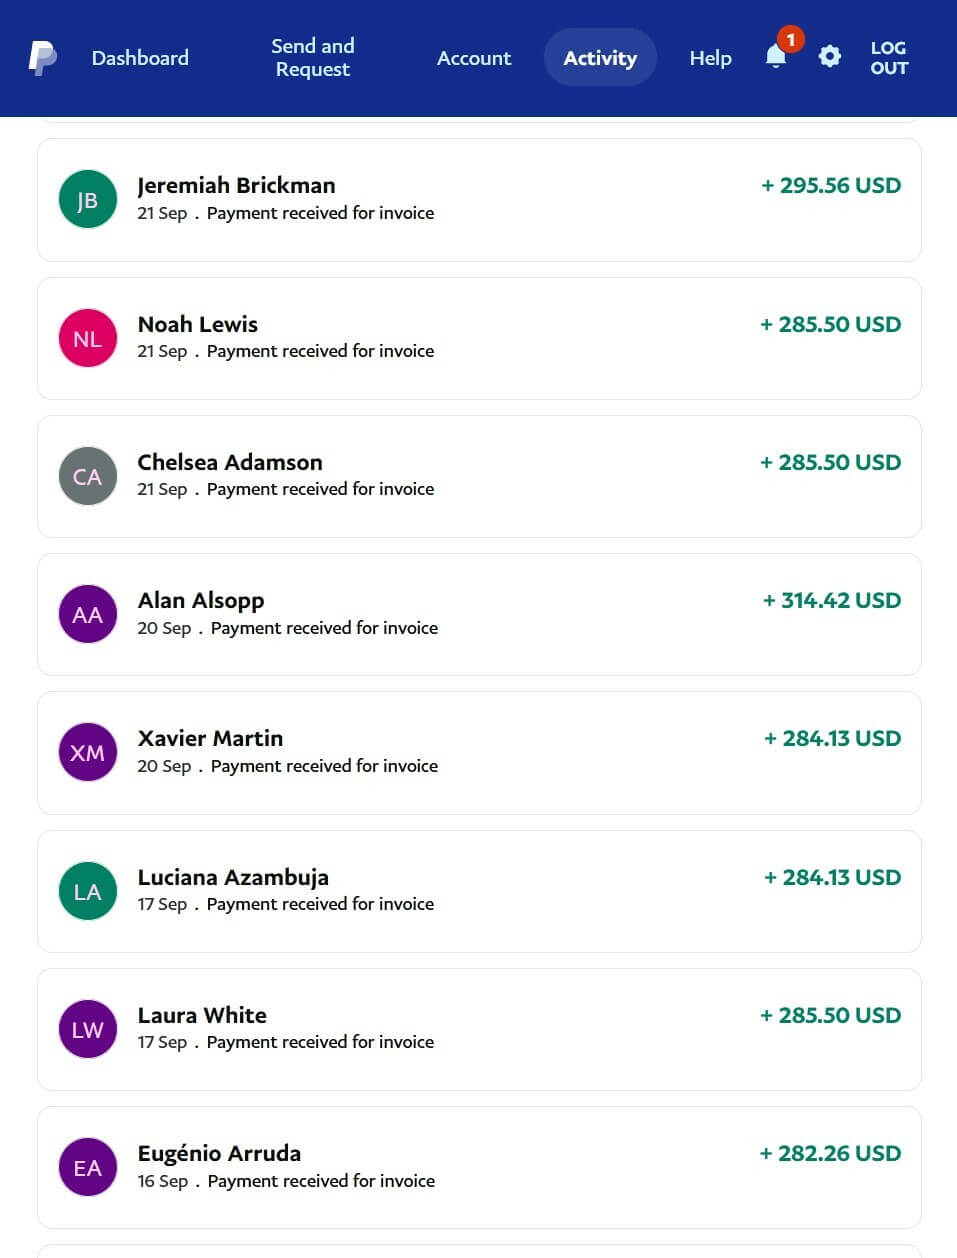
Task: Click the PayPal logo icon
Action: point(42,58)
